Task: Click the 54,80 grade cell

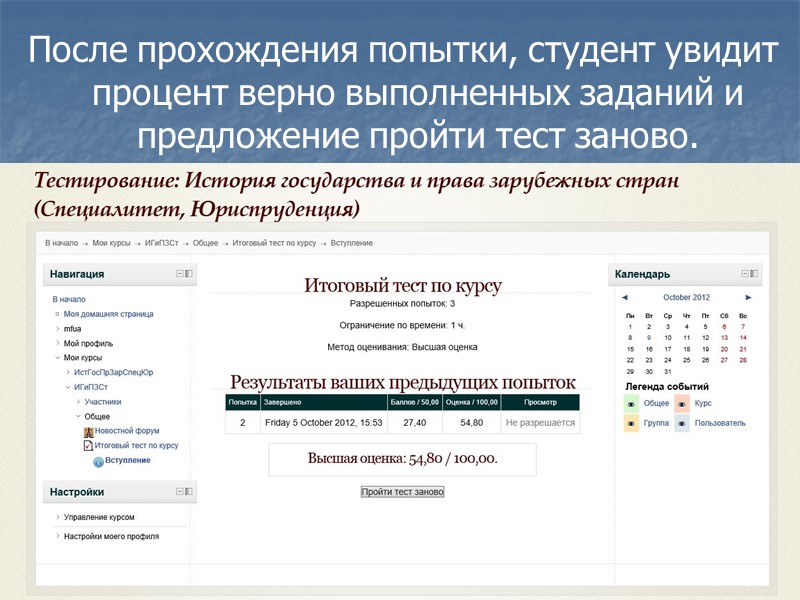Action: click(x=471, y=422)
